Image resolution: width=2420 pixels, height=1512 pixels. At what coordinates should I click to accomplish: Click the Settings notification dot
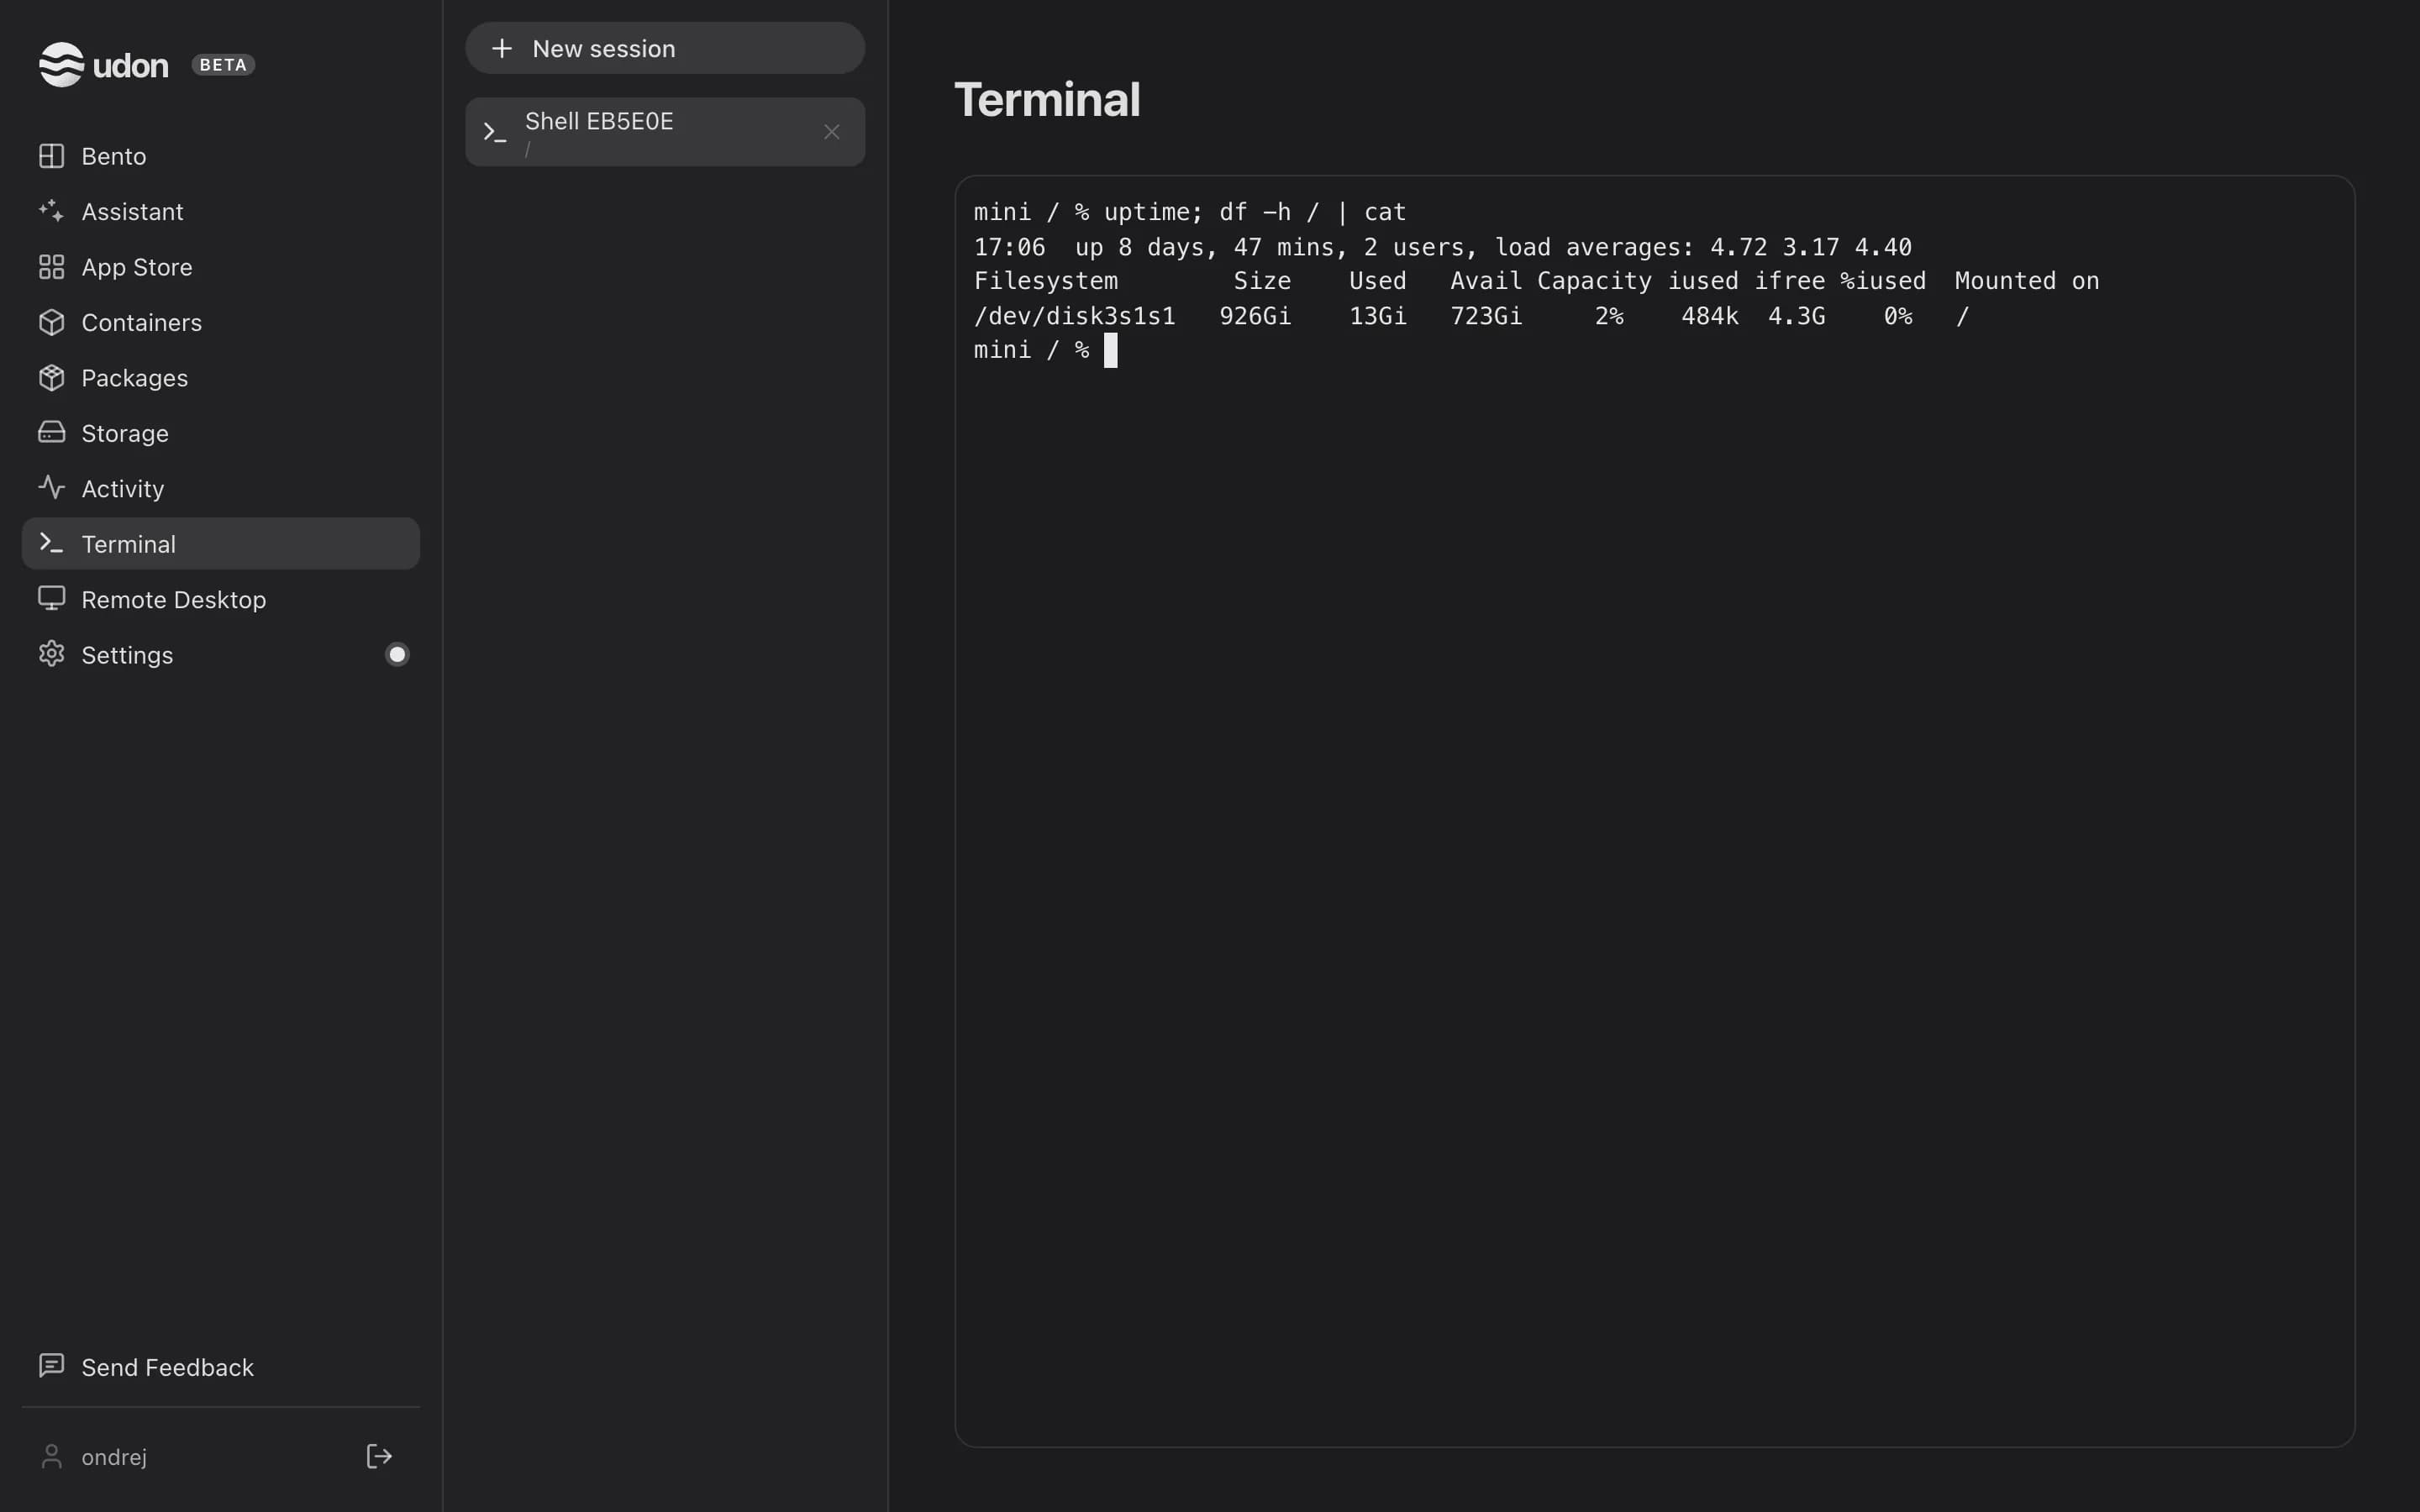click(x=397, y=654)
